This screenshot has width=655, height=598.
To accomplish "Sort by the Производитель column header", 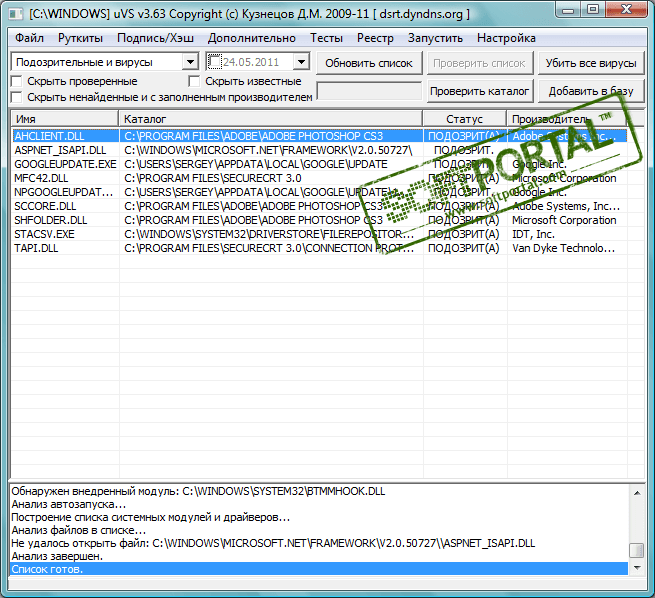I will (566, 119).
